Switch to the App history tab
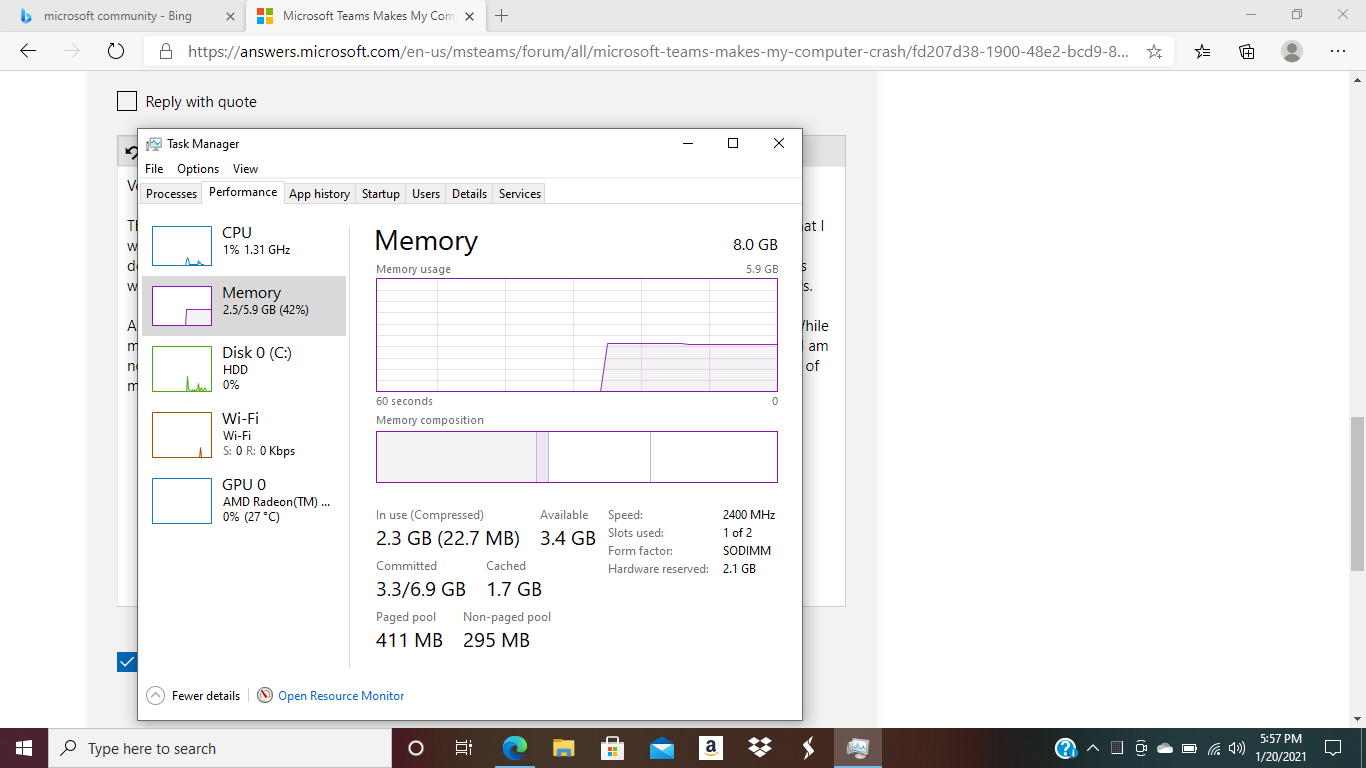 [319, 194]
